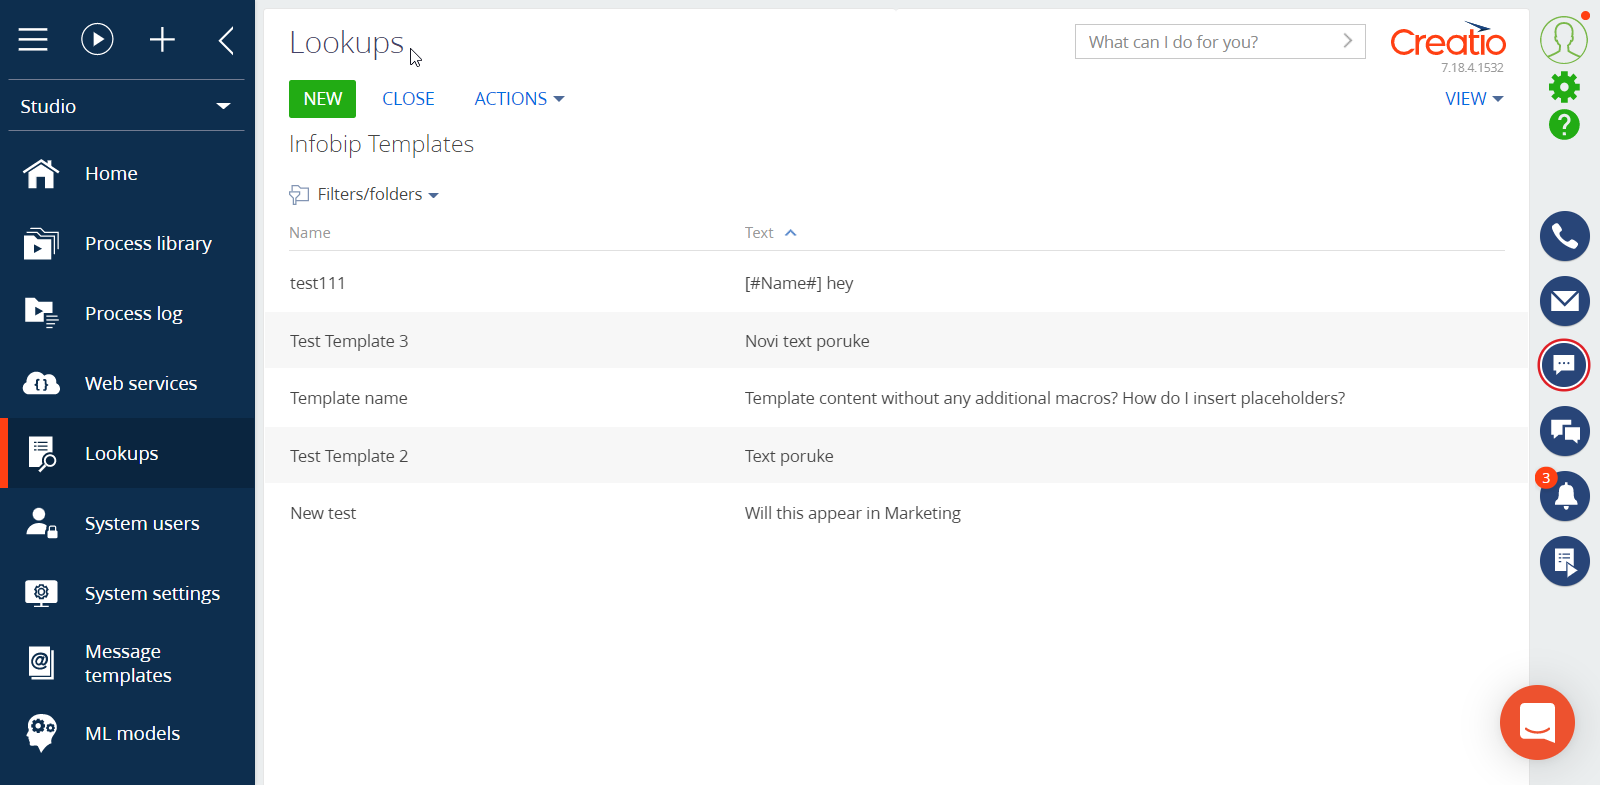Open the VIEW dropdown menu
The image size is (1600, 785).
click(x=1473, y=99)
